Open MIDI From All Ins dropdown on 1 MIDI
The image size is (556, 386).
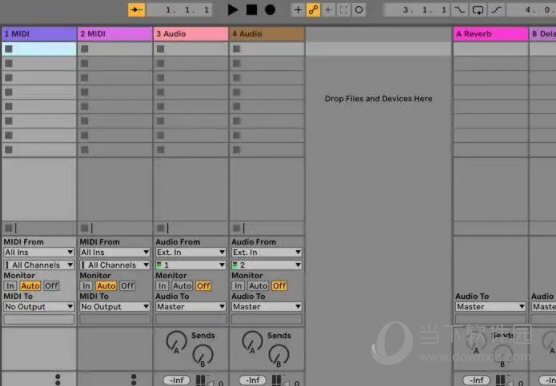click(x=39, y=252)
